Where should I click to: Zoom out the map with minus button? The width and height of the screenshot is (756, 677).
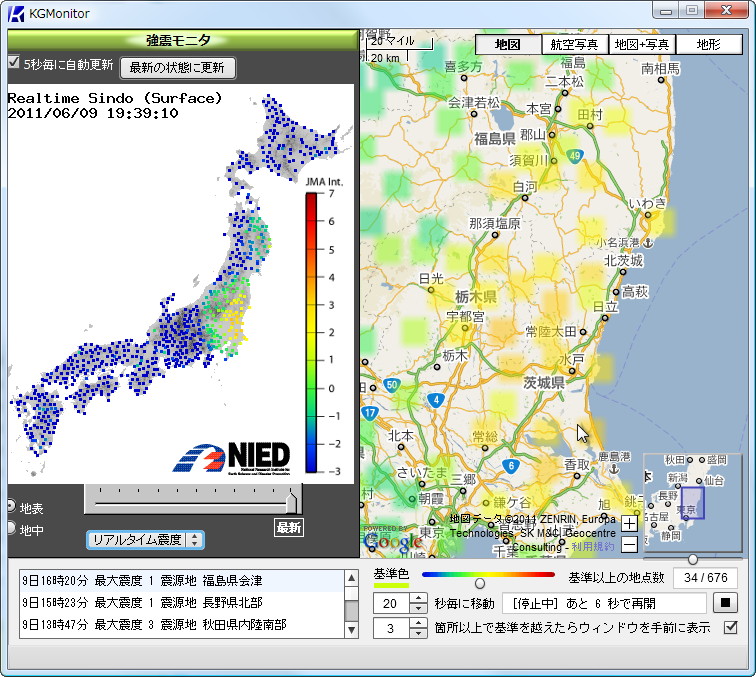click(x=629, y=545)
